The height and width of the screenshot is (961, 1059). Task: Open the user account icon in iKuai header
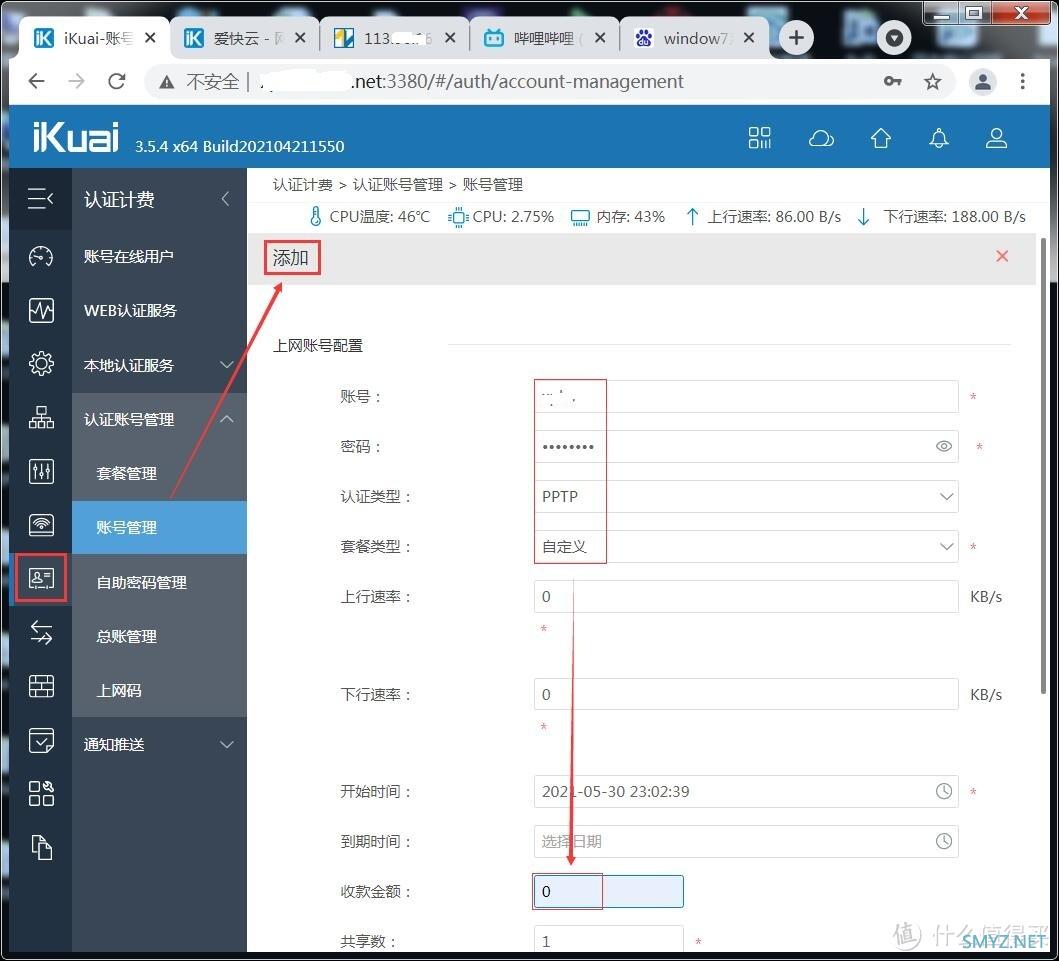tap(996, 138)
